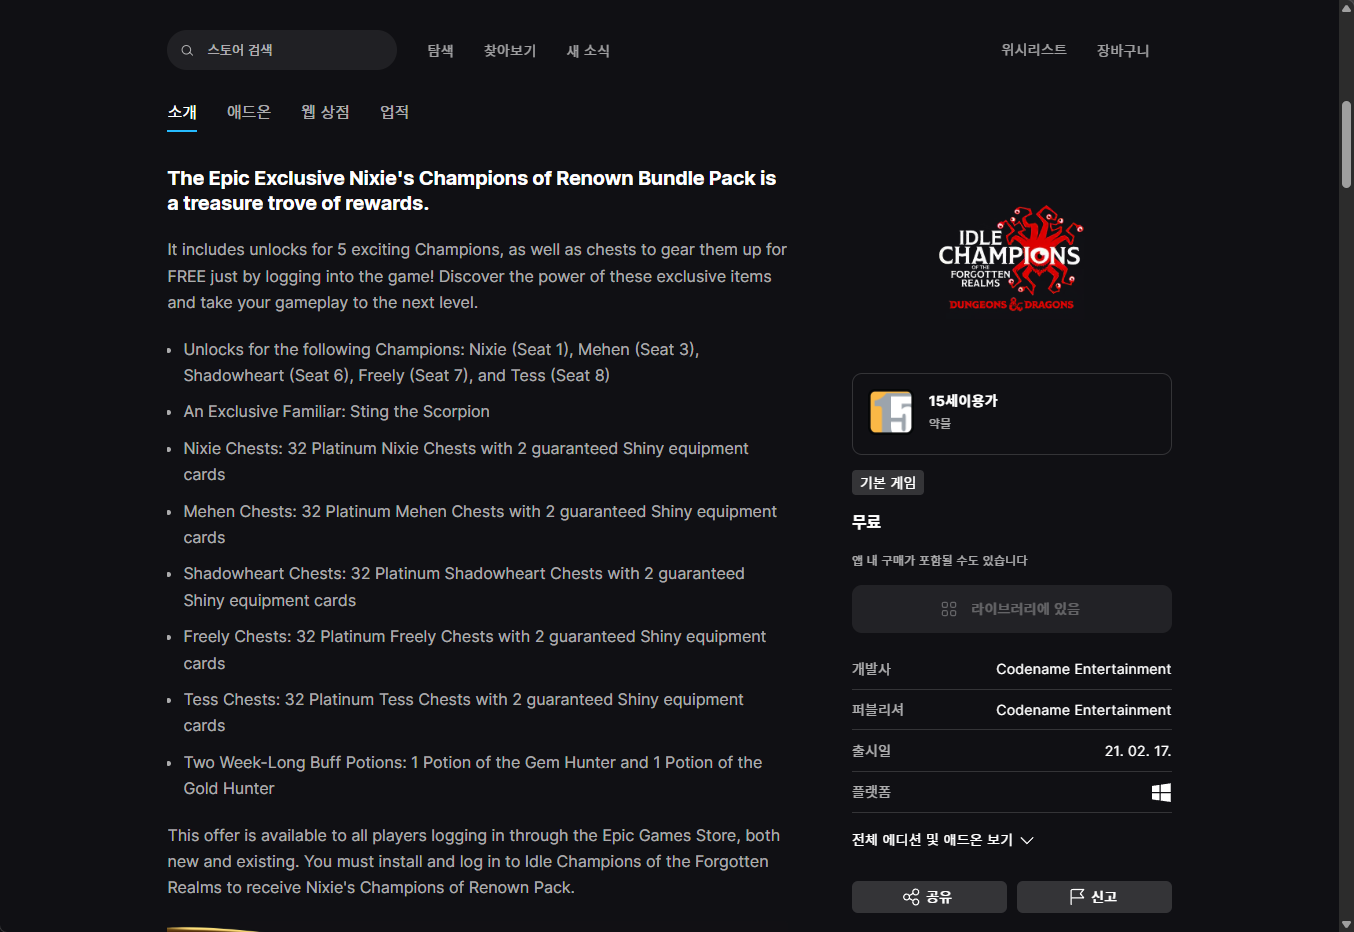Viewport: 1354px width, 932px height.
Task: Click the vertical scrollbar thumb
Action: click(x=1346, y=143)
